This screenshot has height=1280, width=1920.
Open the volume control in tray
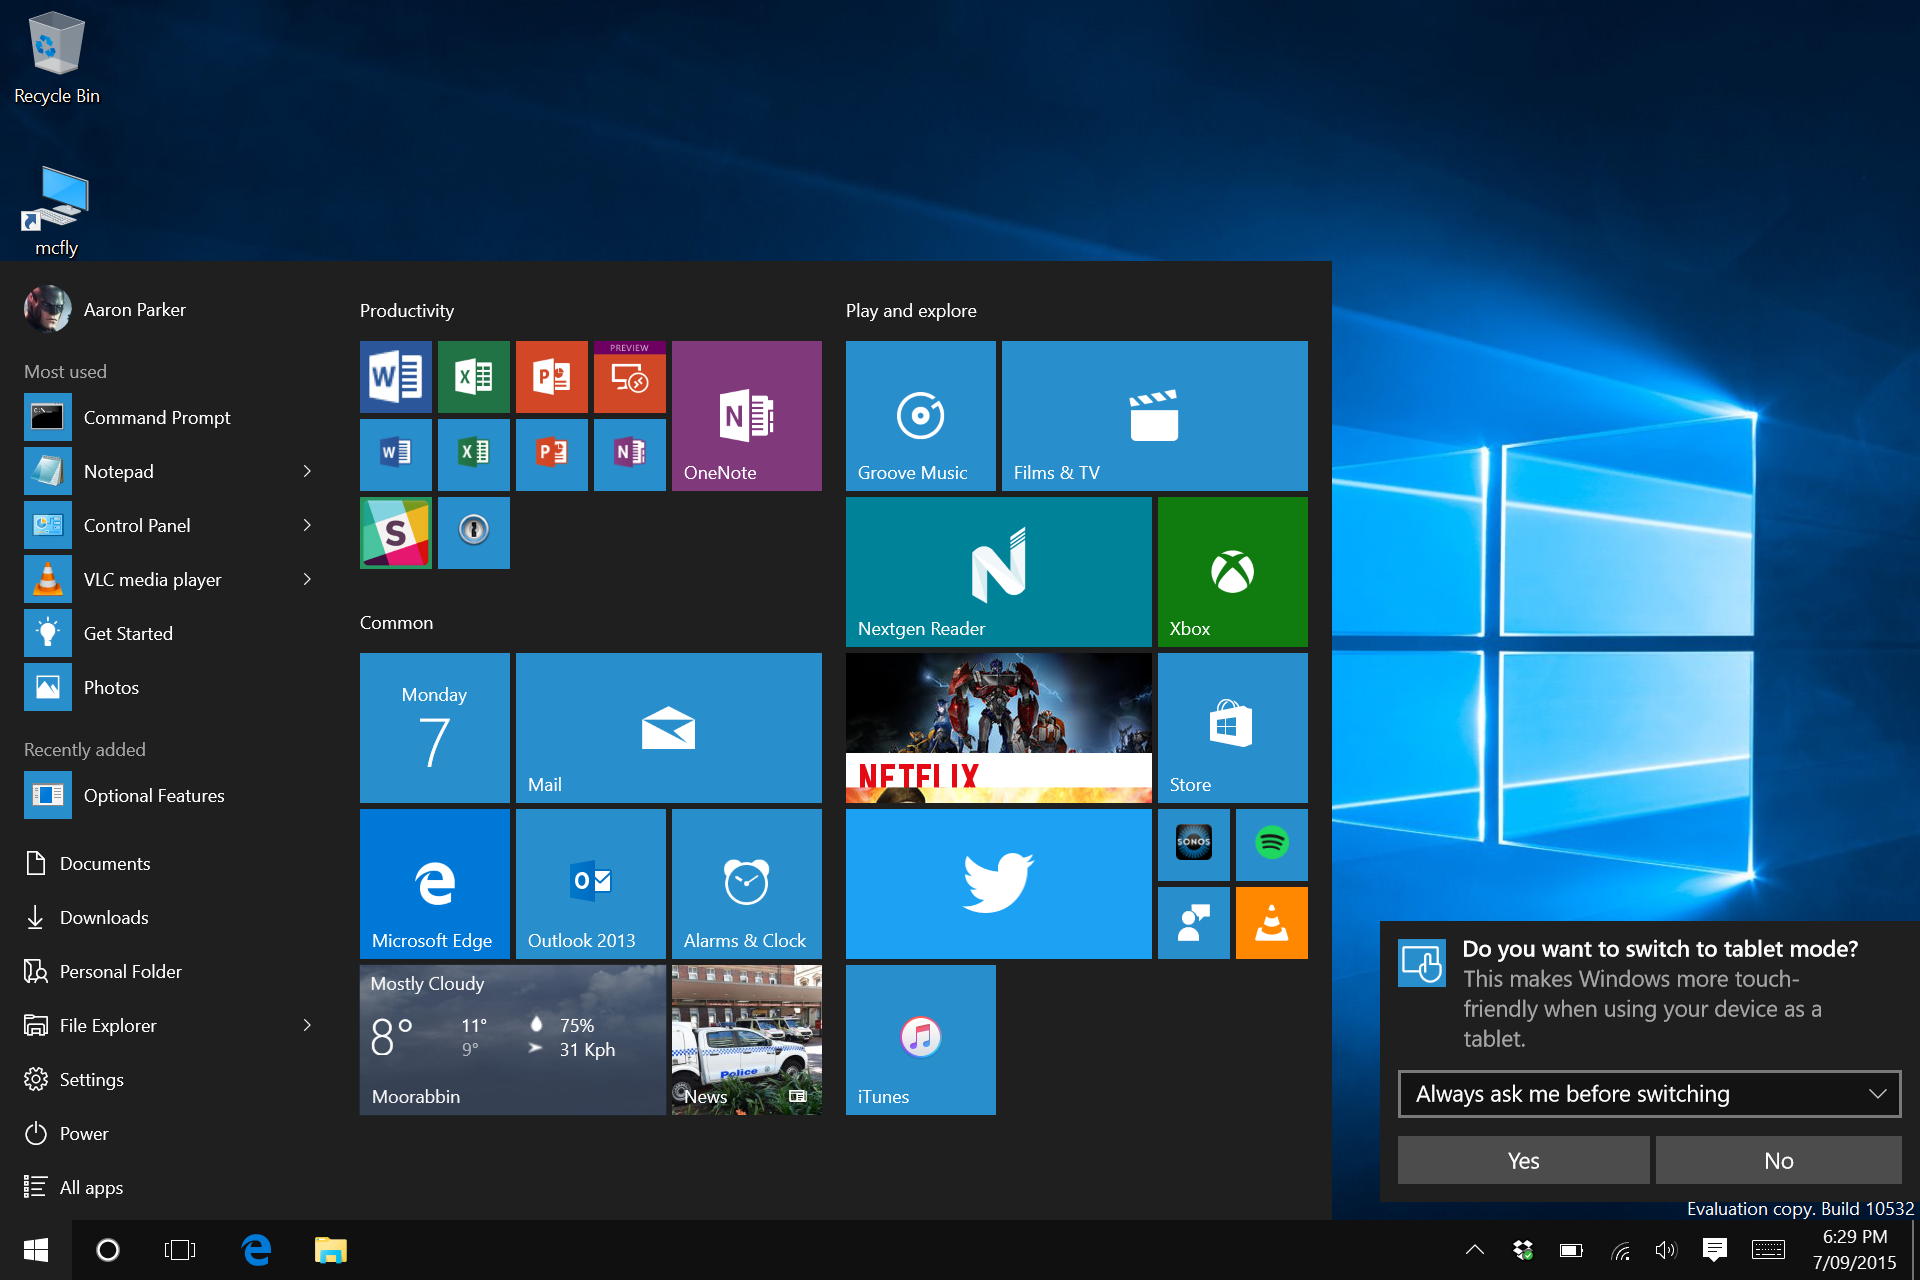click(1666, 1250)
